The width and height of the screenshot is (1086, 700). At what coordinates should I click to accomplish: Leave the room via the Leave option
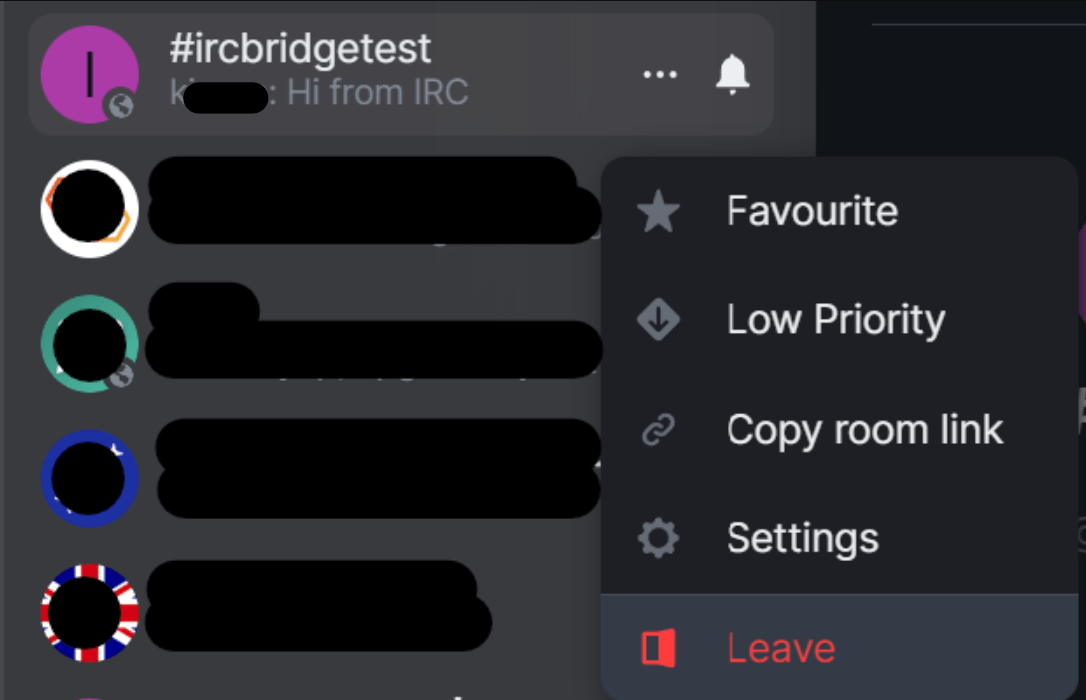point(838,648)
